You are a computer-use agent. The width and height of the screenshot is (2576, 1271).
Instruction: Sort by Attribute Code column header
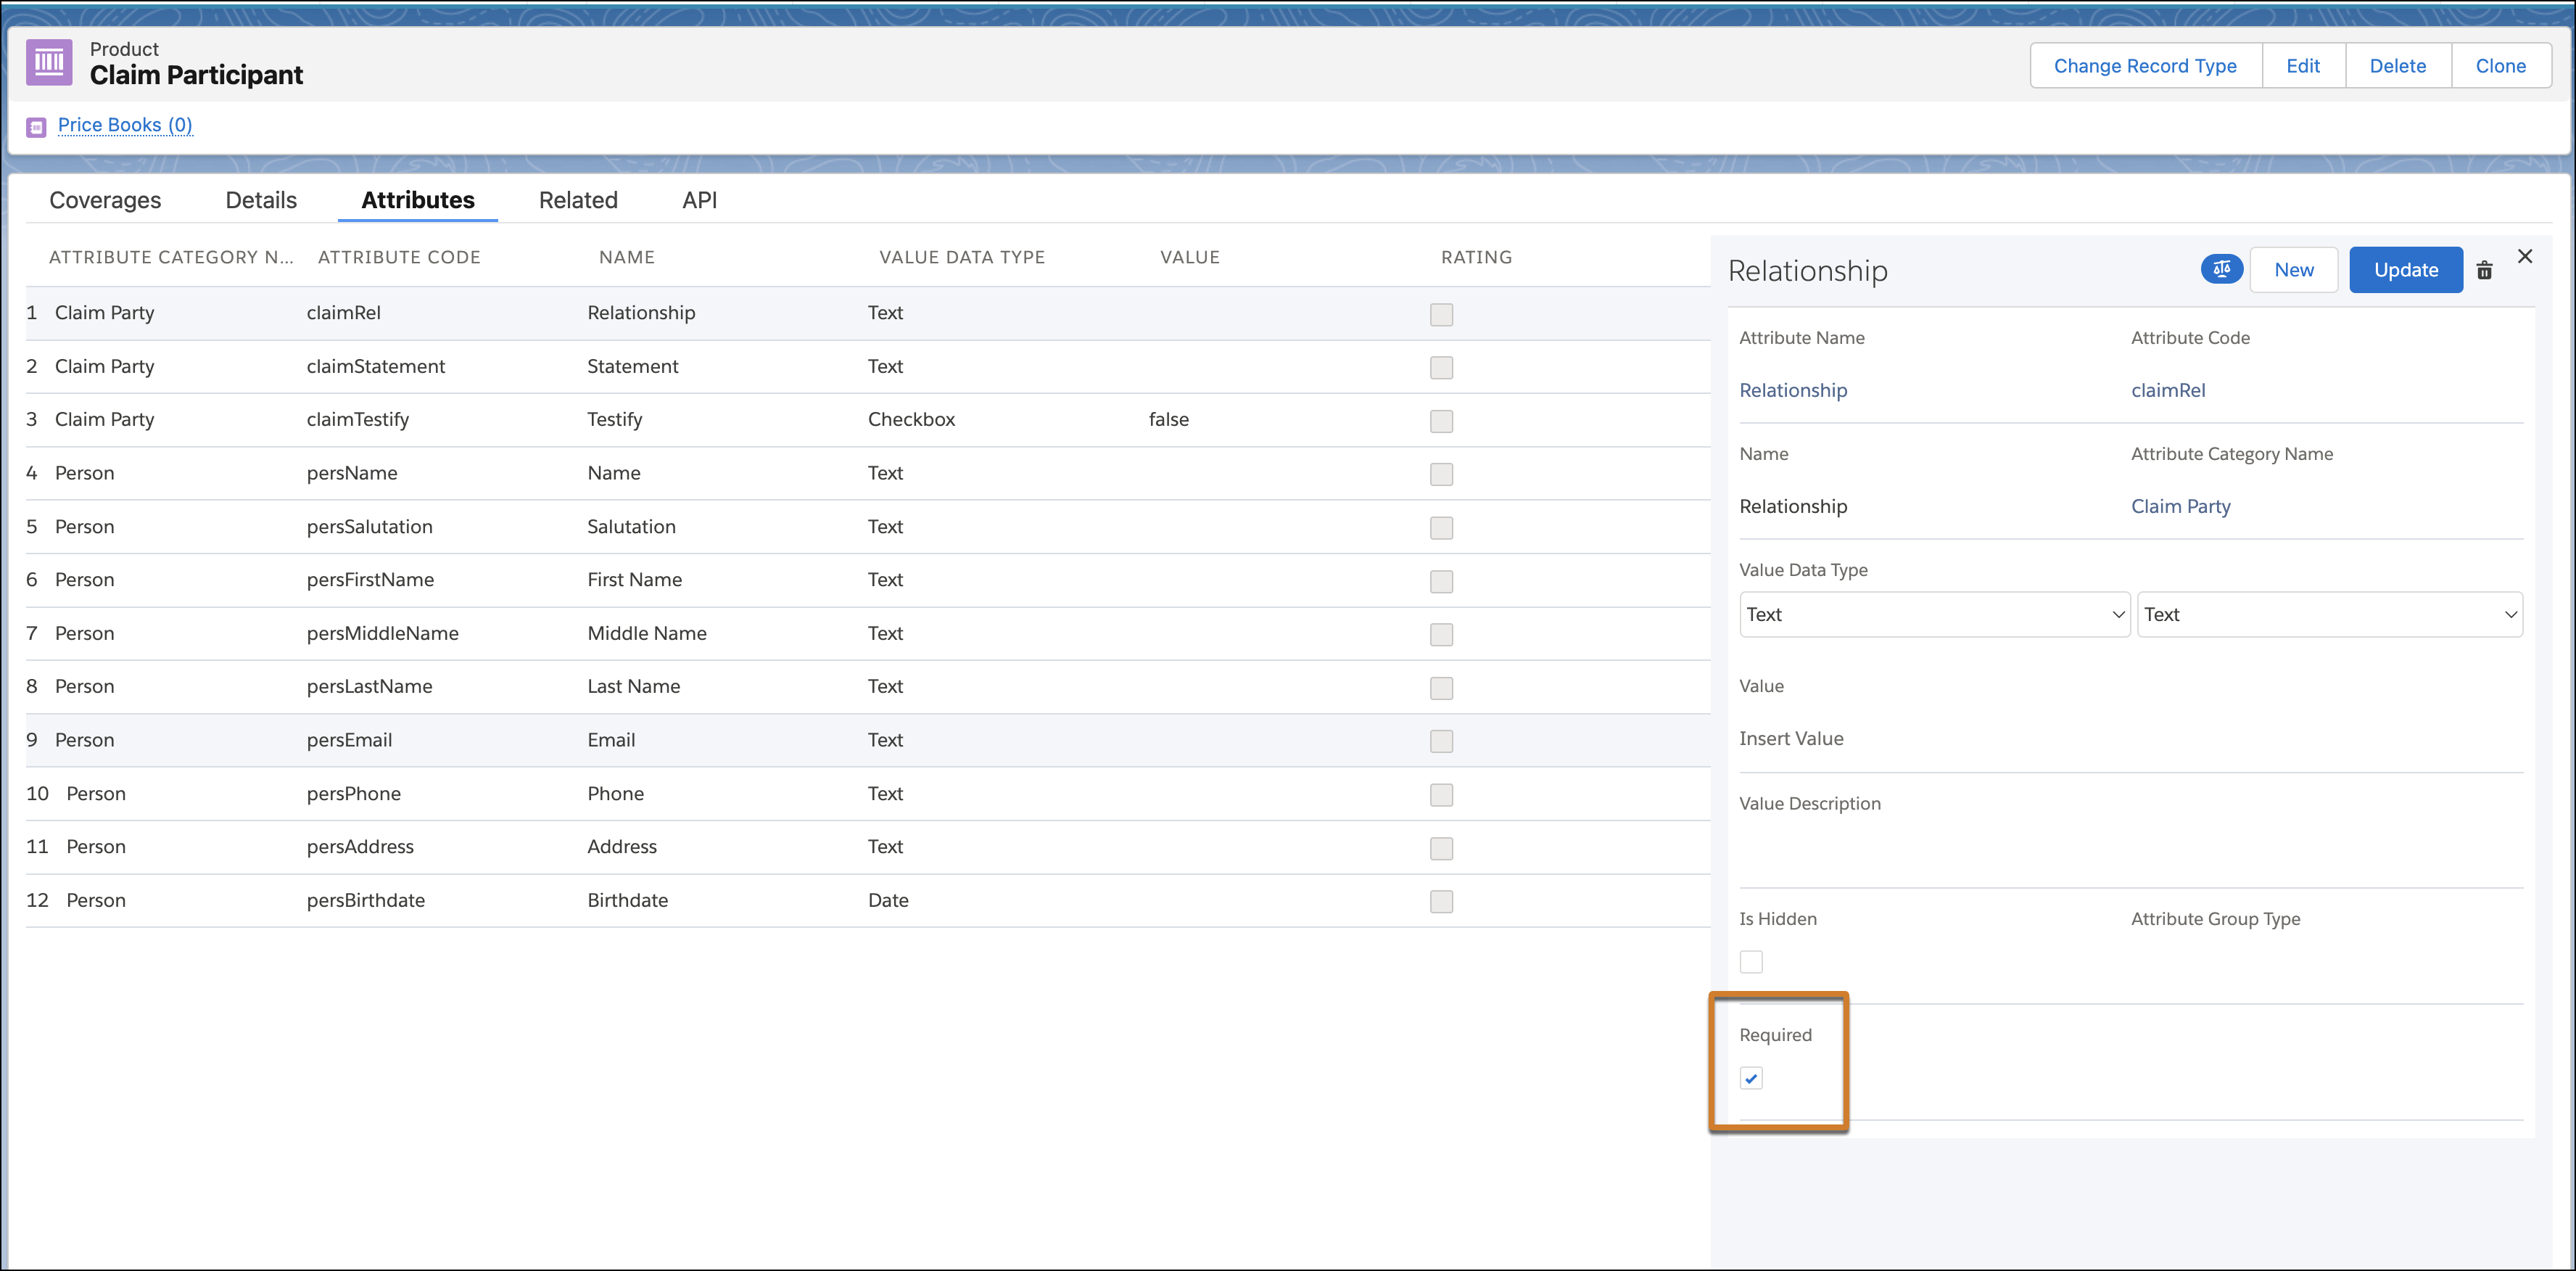[399, 257]
